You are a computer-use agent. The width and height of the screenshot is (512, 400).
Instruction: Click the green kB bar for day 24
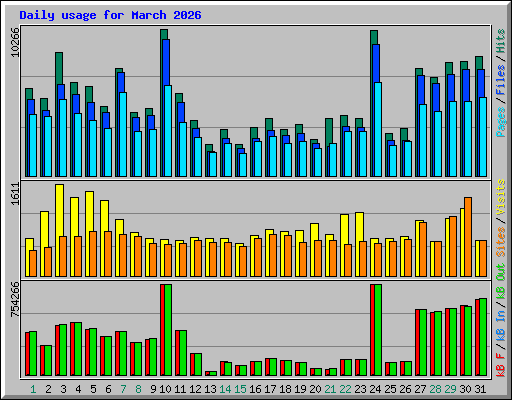(378, 330)
